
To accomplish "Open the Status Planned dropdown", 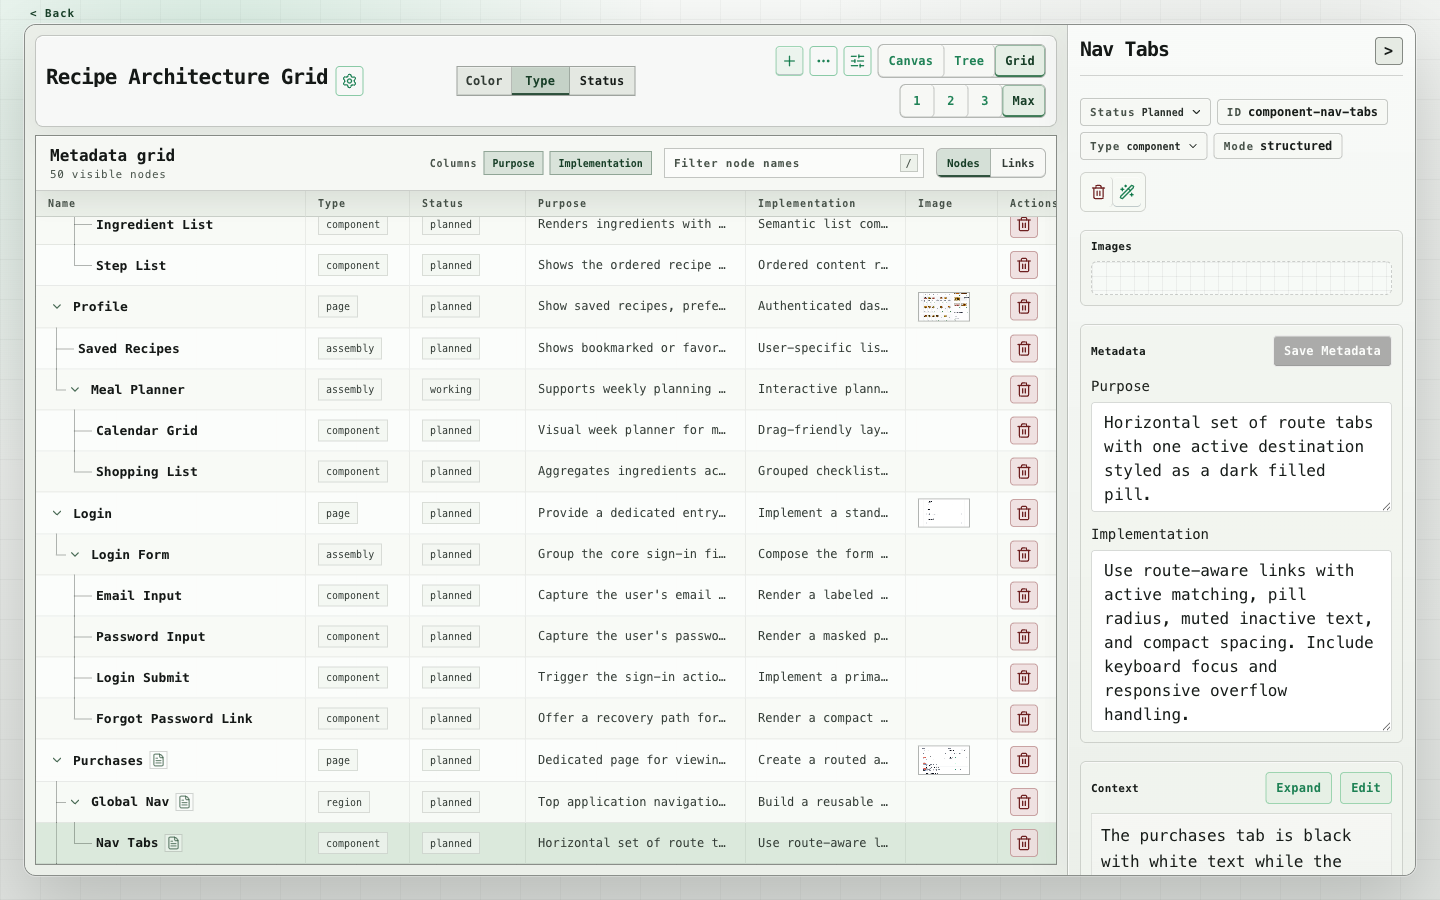I will click(x=1145, y=112).
